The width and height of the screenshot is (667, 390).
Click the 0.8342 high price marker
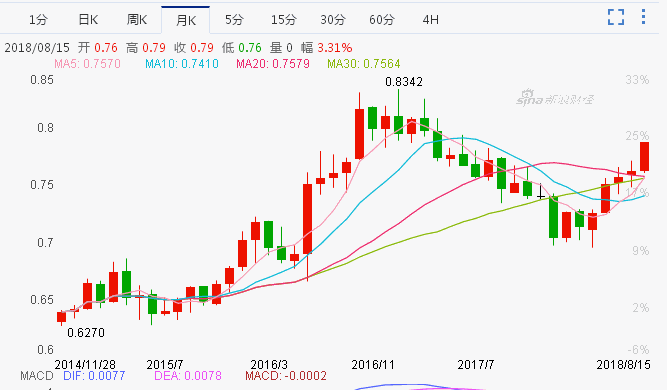point(404,82)
